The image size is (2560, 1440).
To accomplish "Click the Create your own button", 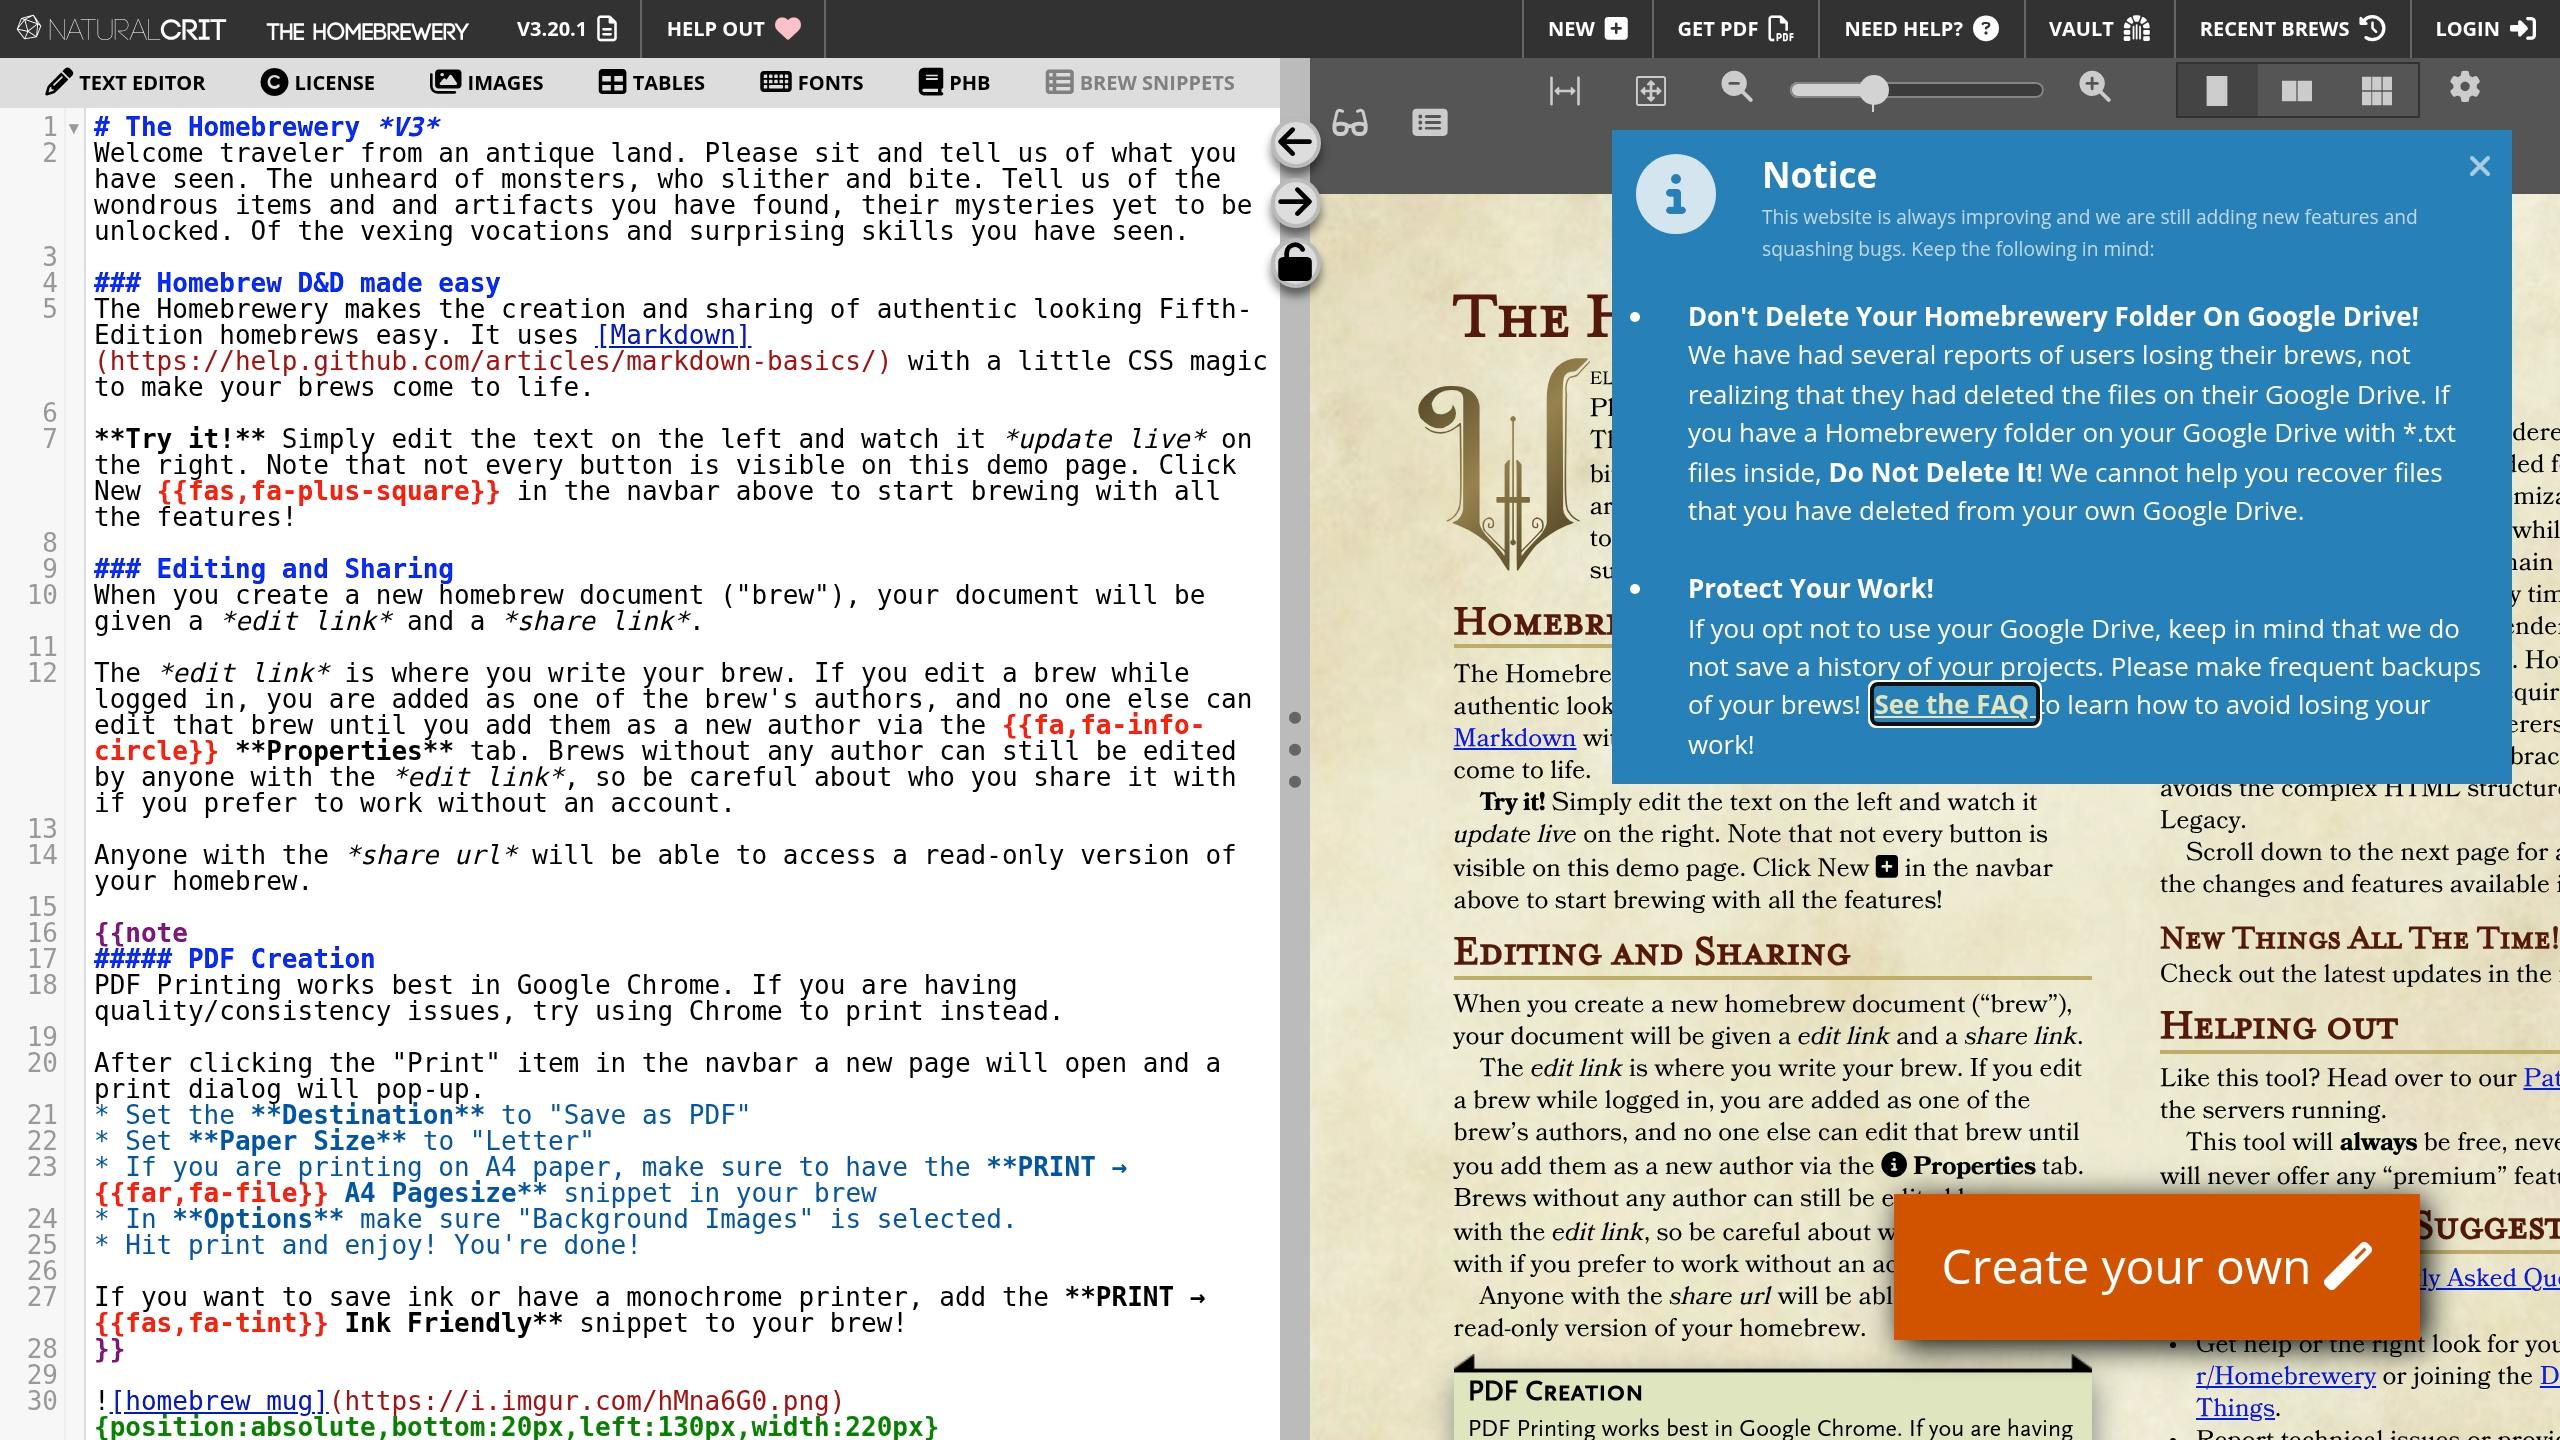I will [x=2156, y=1267].
